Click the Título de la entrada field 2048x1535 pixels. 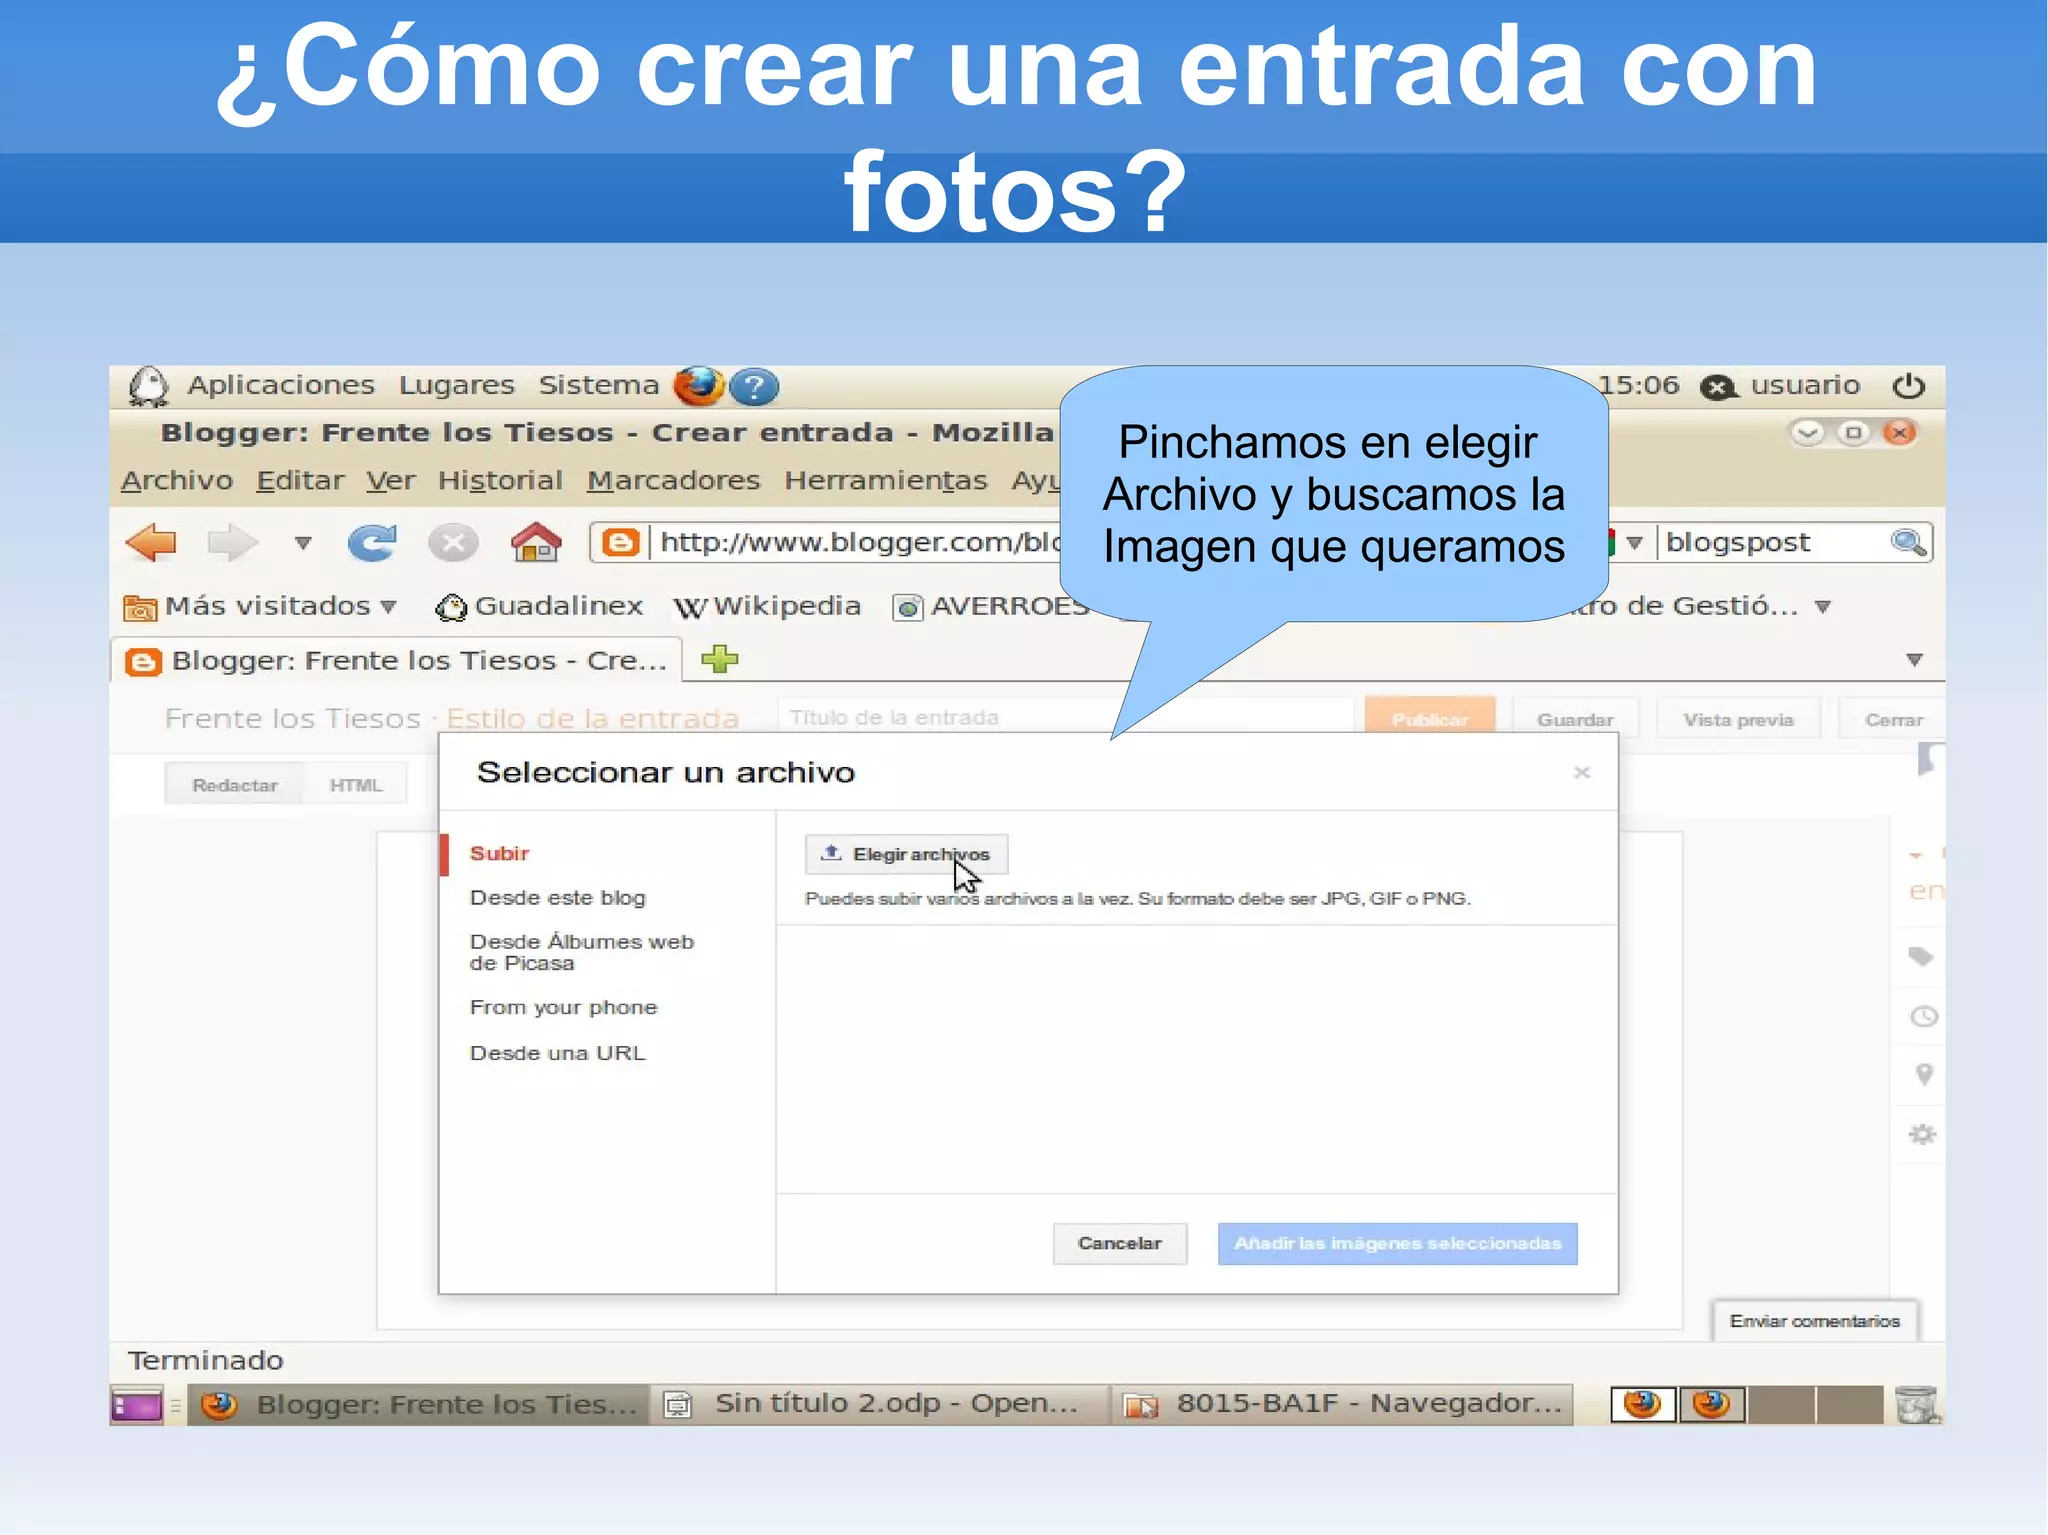tap(1068, 717)
